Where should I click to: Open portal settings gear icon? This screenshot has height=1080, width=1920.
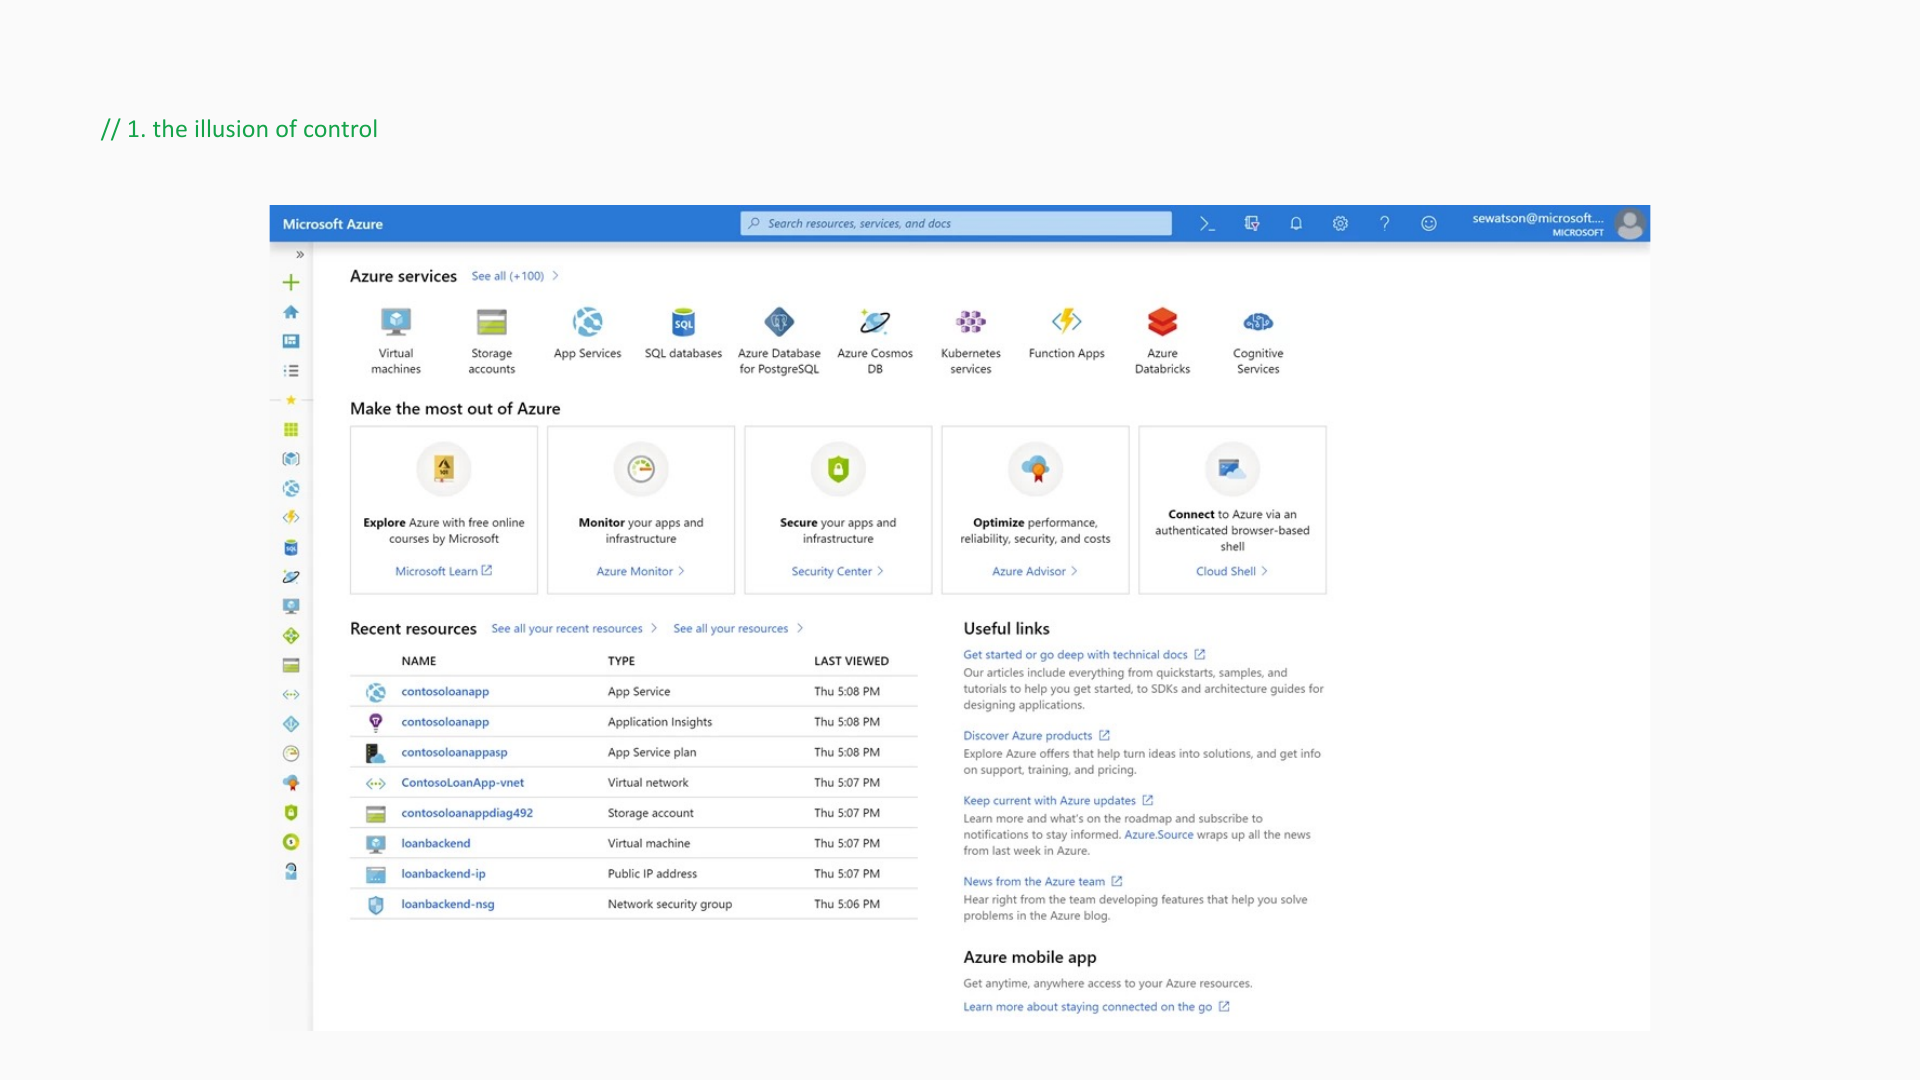(x=1340, y=224)
